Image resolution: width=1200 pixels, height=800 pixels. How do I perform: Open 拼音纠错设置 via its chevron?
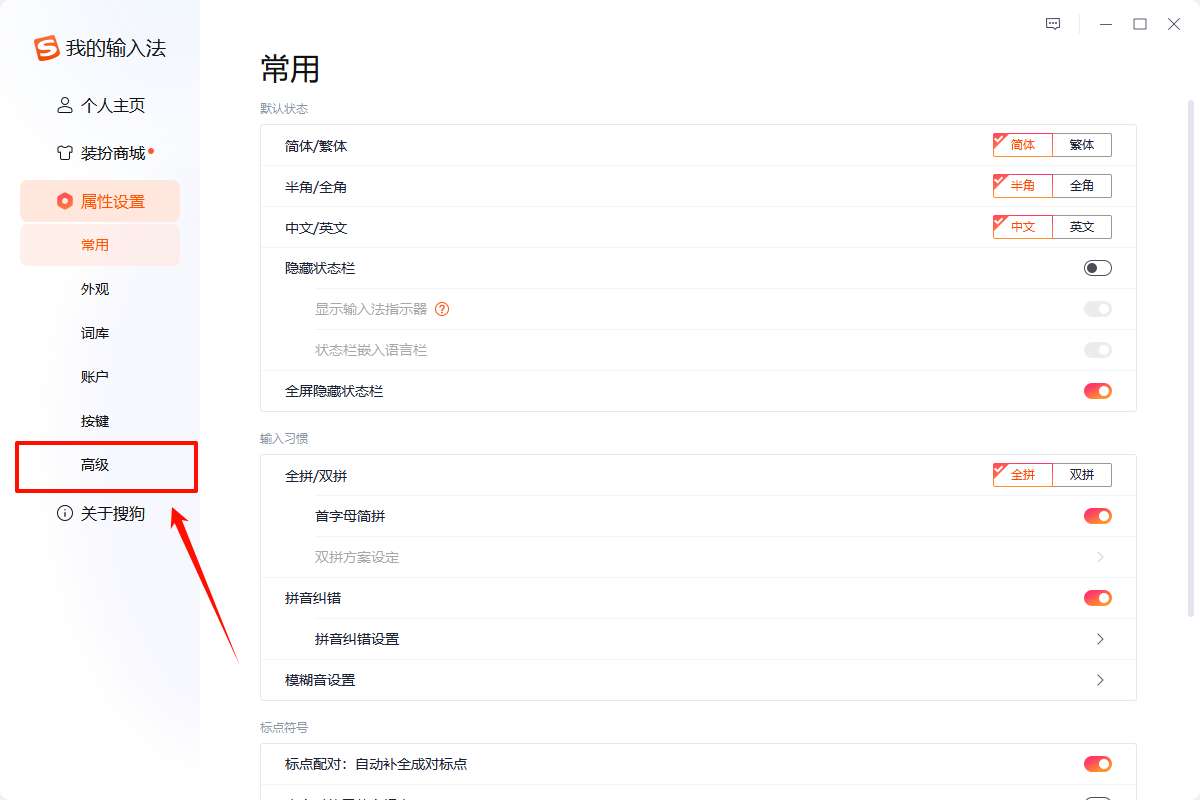coord(1100,638)
